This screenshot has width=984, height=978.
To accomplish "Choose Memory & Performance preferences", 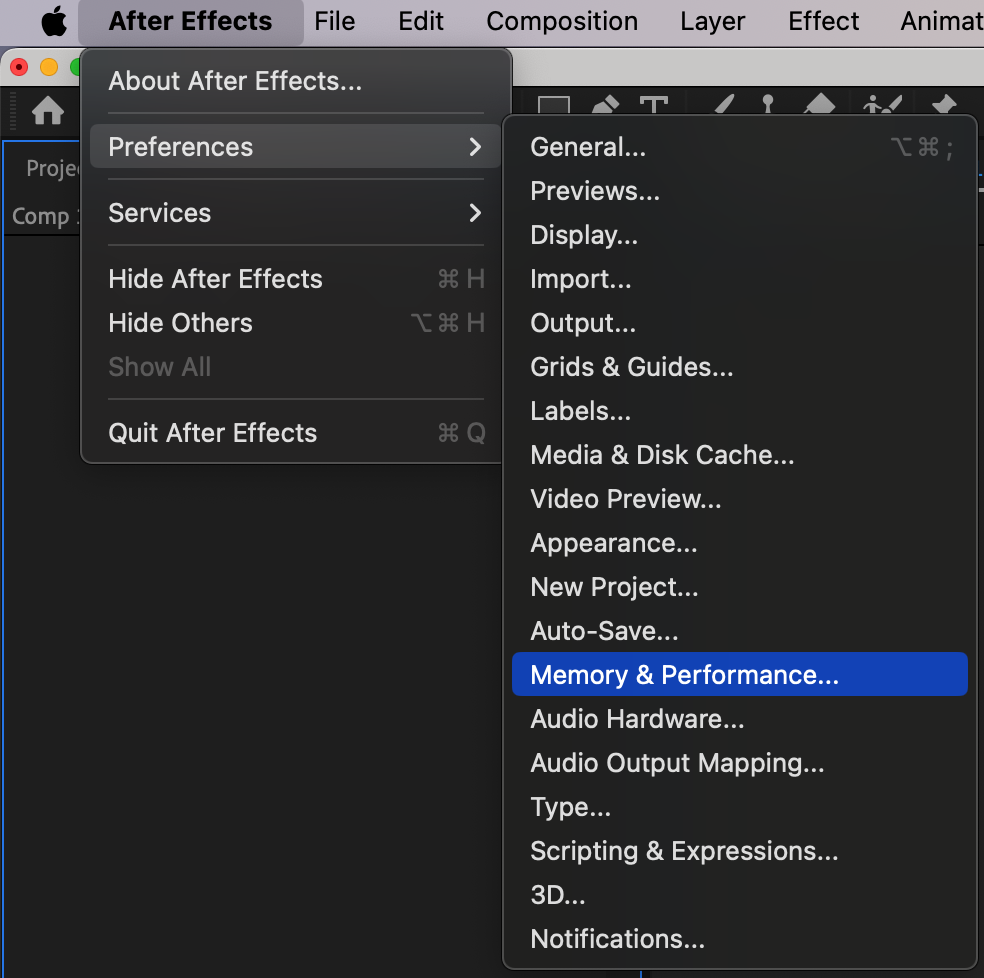I will tap(684, 675).
